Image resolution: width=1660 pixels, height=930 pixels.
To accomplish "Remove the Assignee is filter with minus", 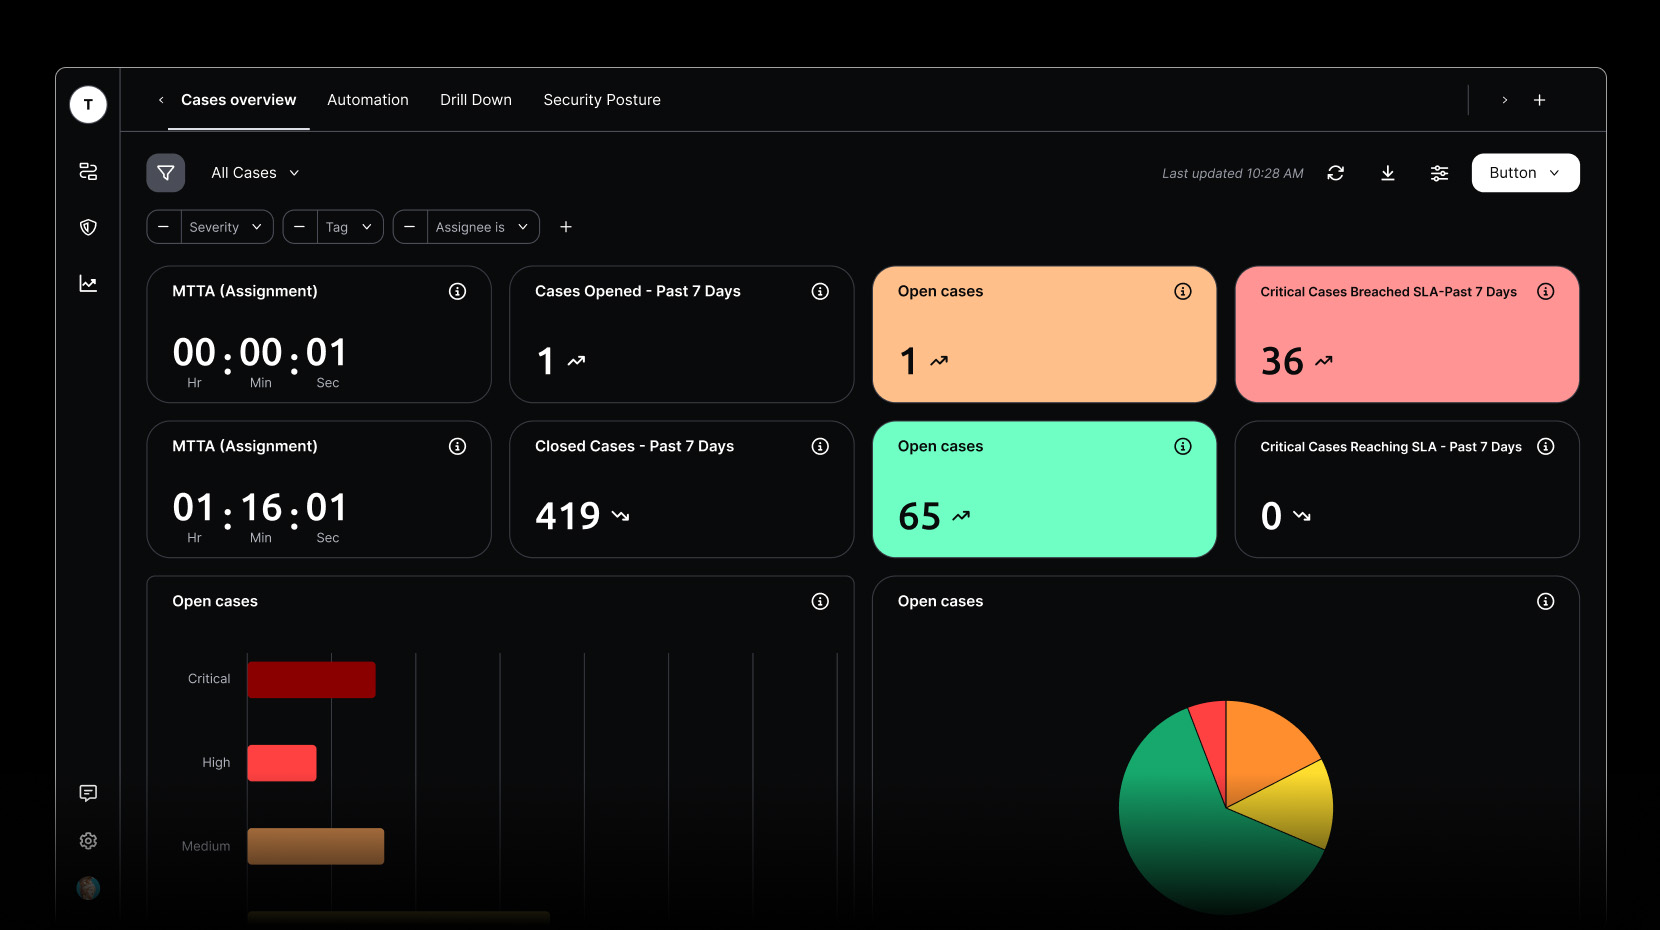I will [x=410, y=227].
